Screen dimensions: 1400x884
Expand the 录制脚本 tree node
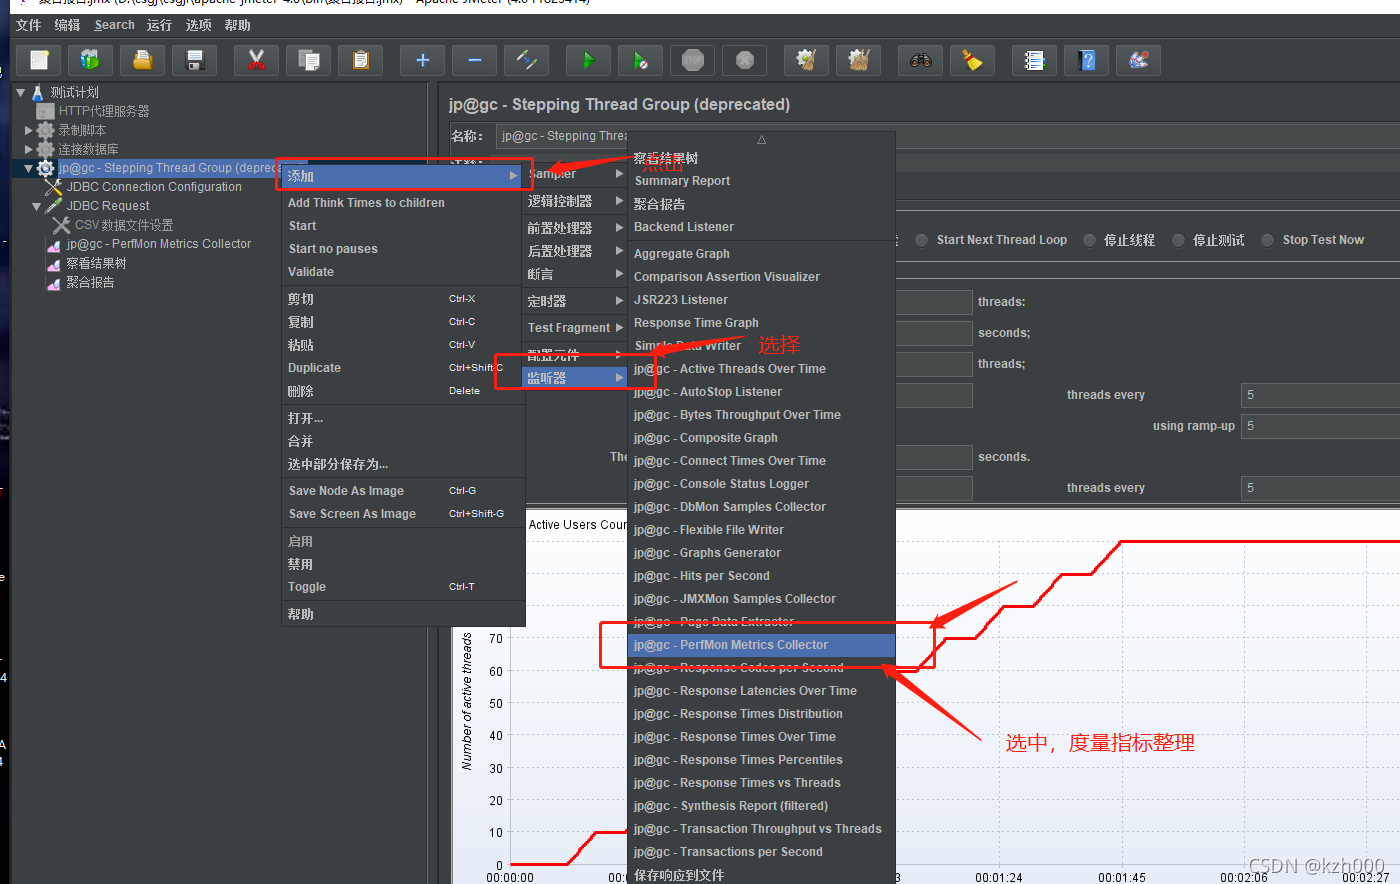(29, 130)
